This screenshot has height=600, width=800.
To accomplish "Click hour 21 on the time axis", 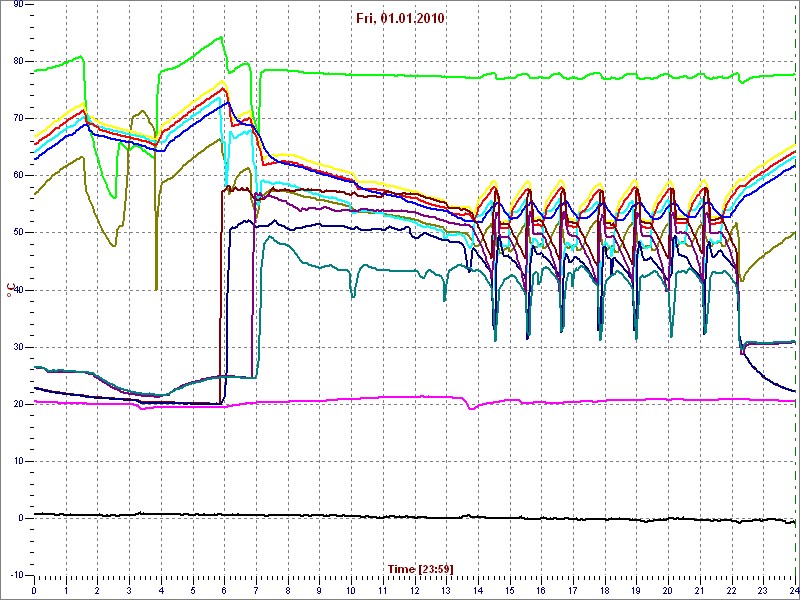I will pyautogui.click(x=700, y=591).
